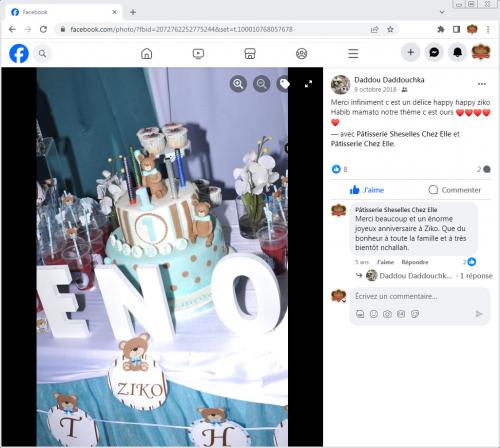The height and width of the screenshot is (448, 500).
Task: Click the J'aime like button
Action: click(x=367, y=190)
